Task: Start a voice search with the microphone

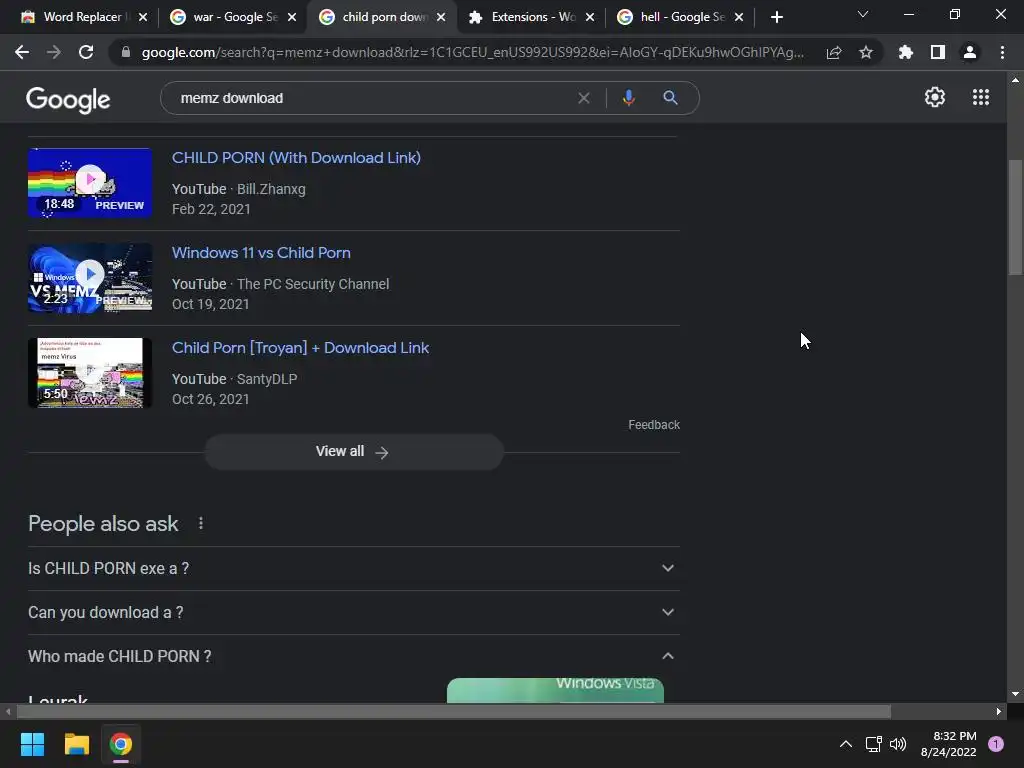Action: (x=628, y=98)
